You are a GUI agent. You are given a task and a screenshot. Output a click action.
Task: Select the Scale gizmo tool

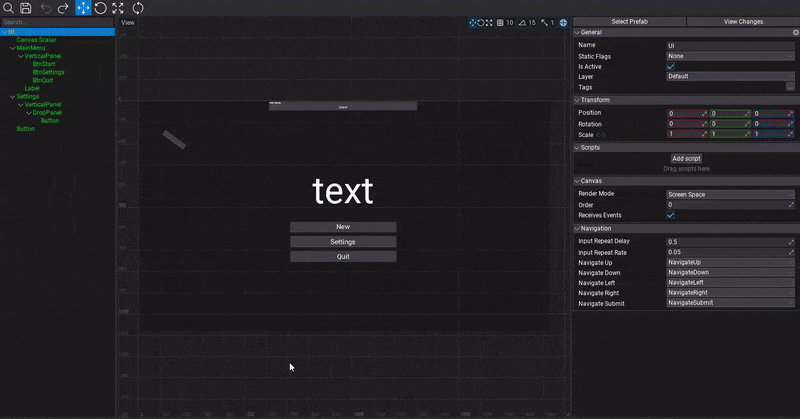[x=118, y=7]
